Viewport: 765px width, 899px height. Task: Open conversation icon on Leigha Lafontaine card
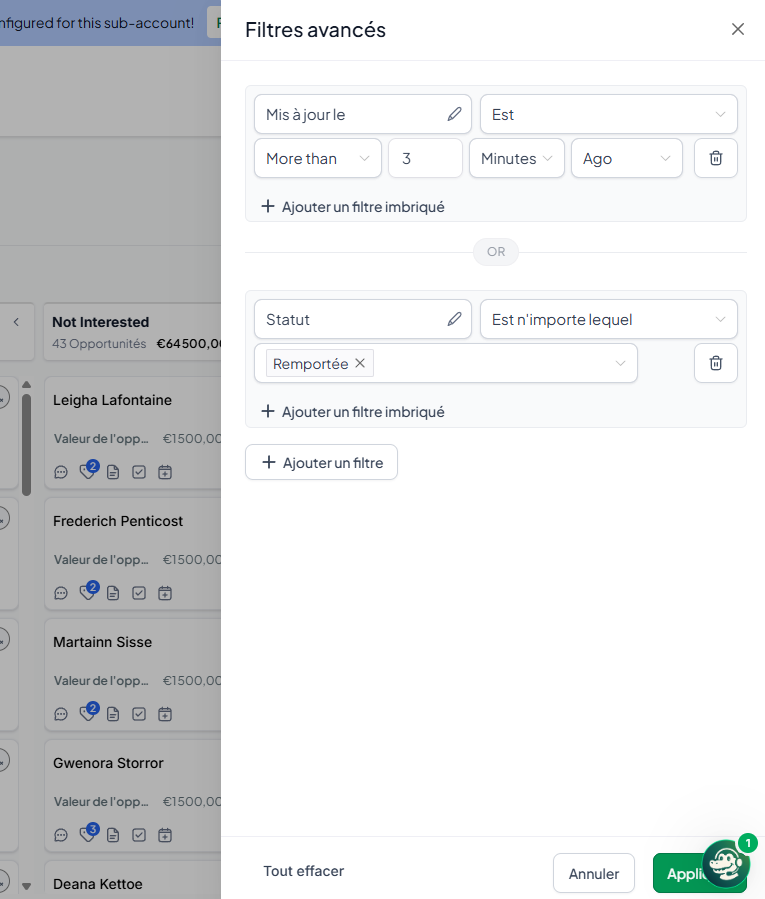(x=61, y=472)
